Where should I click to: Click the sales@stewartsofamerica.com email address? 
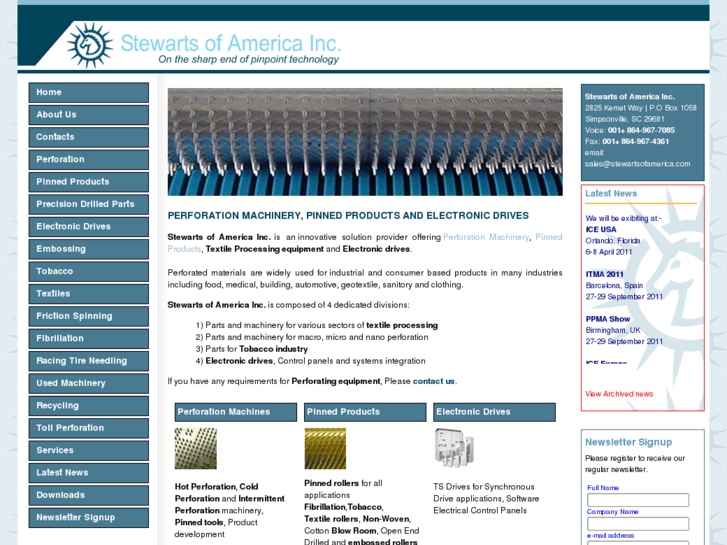click(x=638, y=164)
